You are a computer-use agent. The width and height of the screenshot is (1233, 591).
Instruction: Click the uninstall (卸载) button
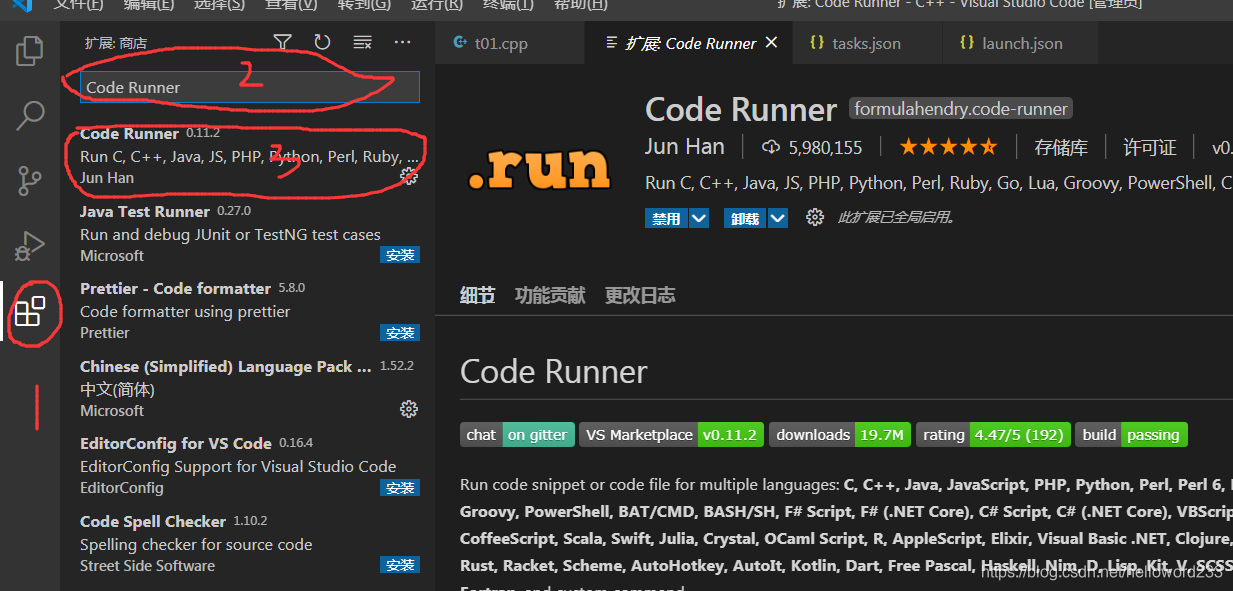[x=745, y=218]
